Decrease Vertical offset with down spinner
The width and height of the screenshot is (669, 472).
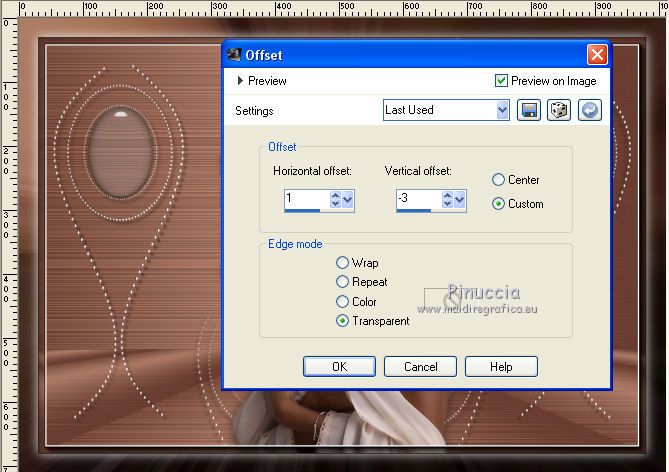[x=447, y=204]
